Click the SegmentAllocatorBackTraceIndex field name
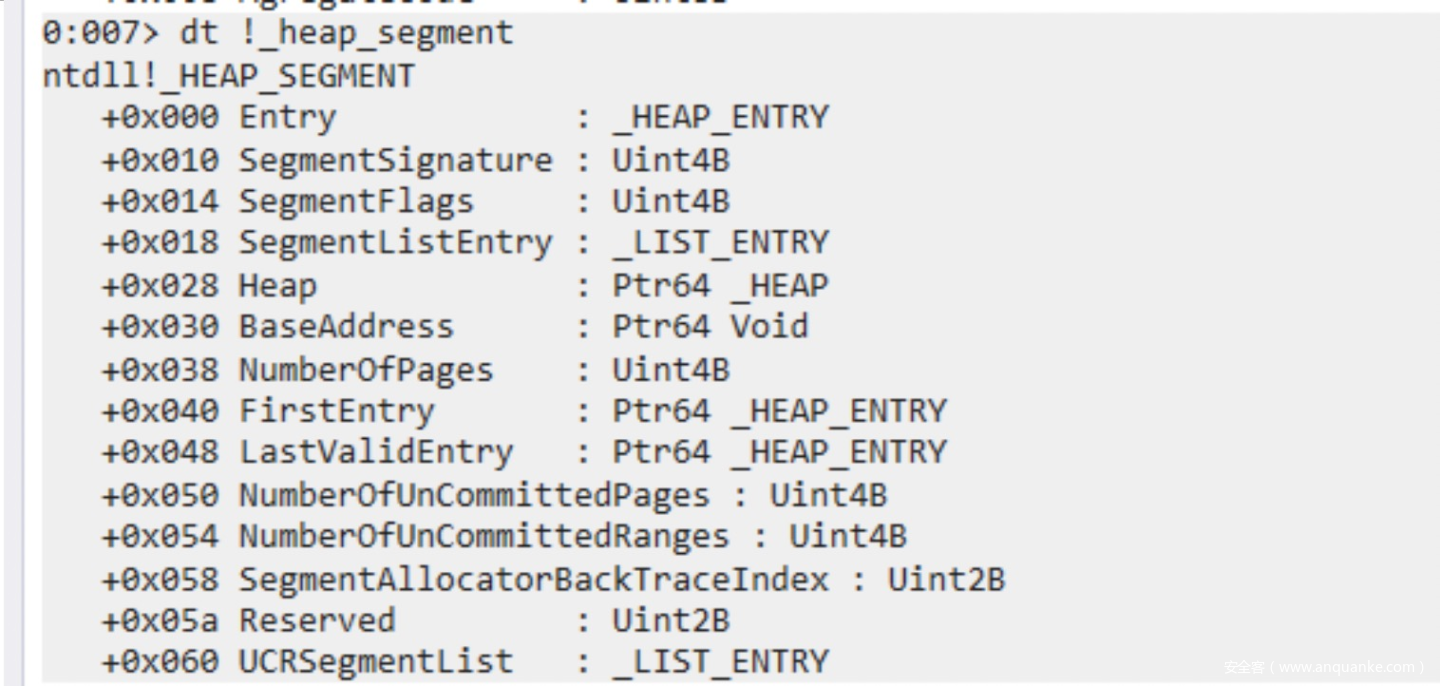This screenshot has height=686, width=1440. tap(533, 579)
